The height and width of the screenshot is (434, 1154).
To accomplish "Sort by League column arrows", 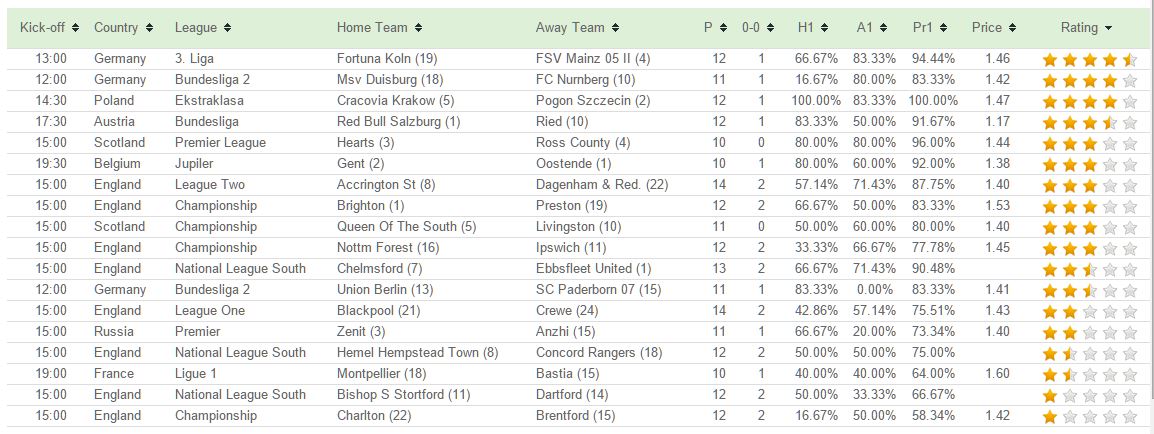I will (227, 28).
